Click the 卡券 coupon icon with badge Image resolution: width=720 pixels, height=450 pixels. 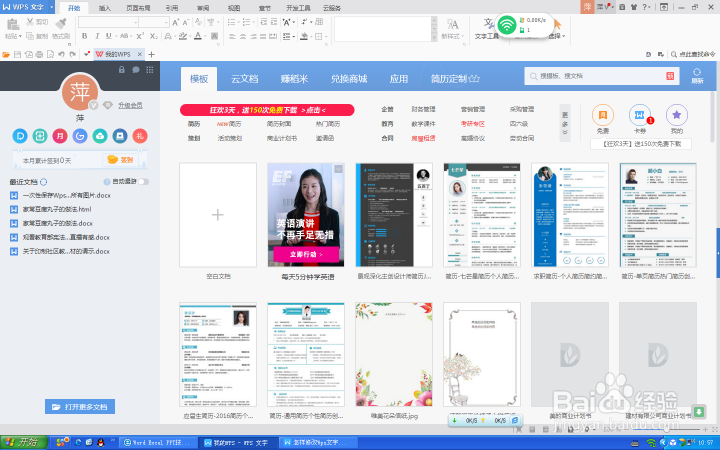tap(640, 115)
